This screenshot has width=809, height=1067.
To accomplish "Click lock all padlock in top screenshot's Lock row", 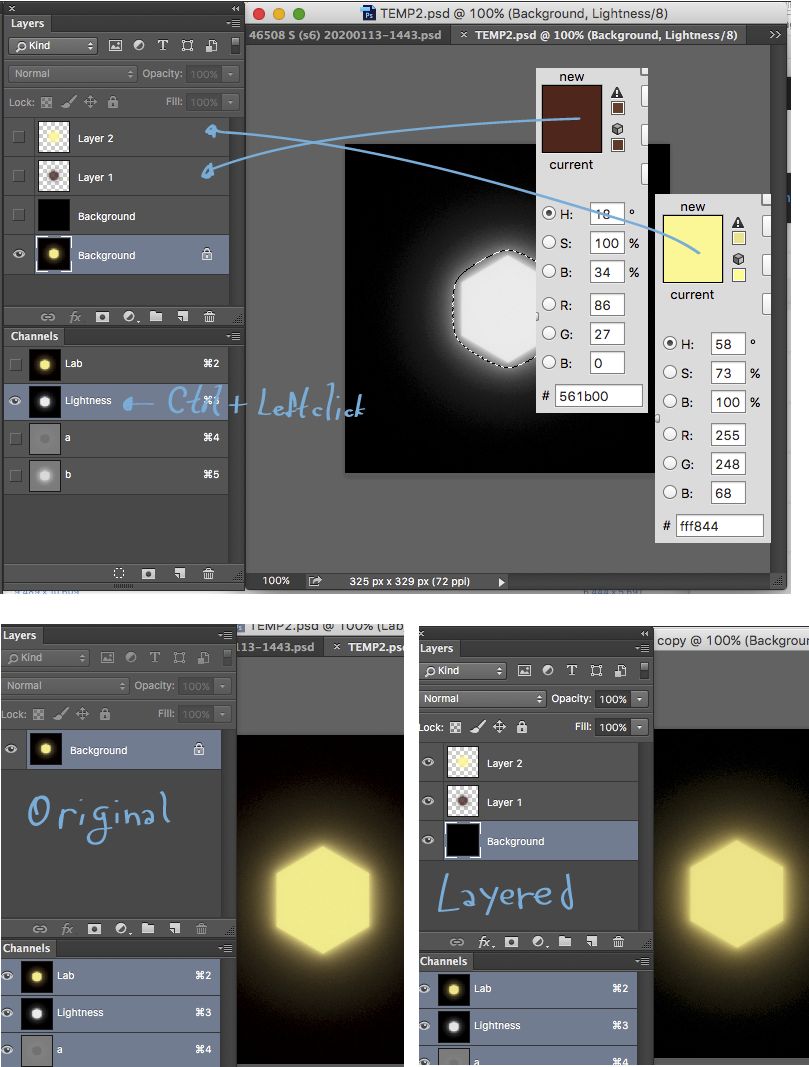I will 113,102.
